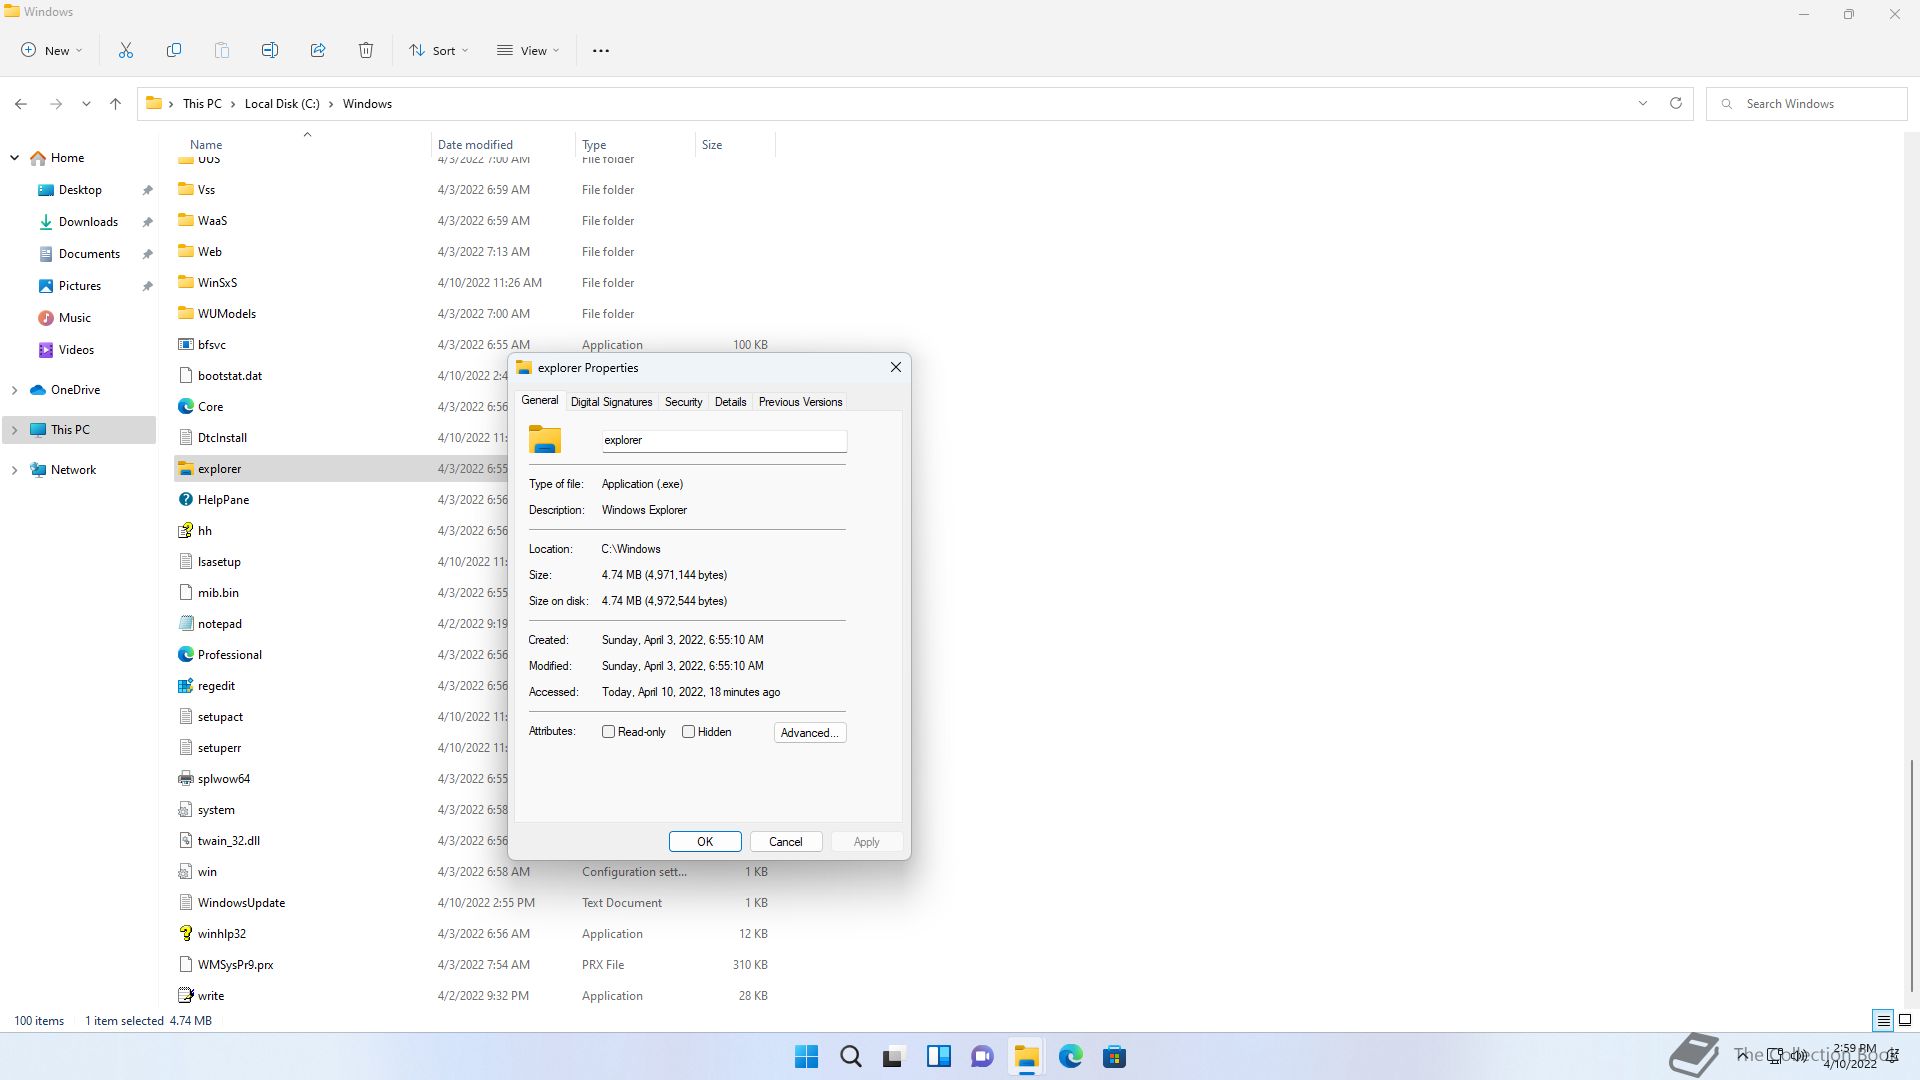This screenshot has width=1920, height=1080.
Task: Switch to Digital Signatures tab
Action: click(611, 402)
